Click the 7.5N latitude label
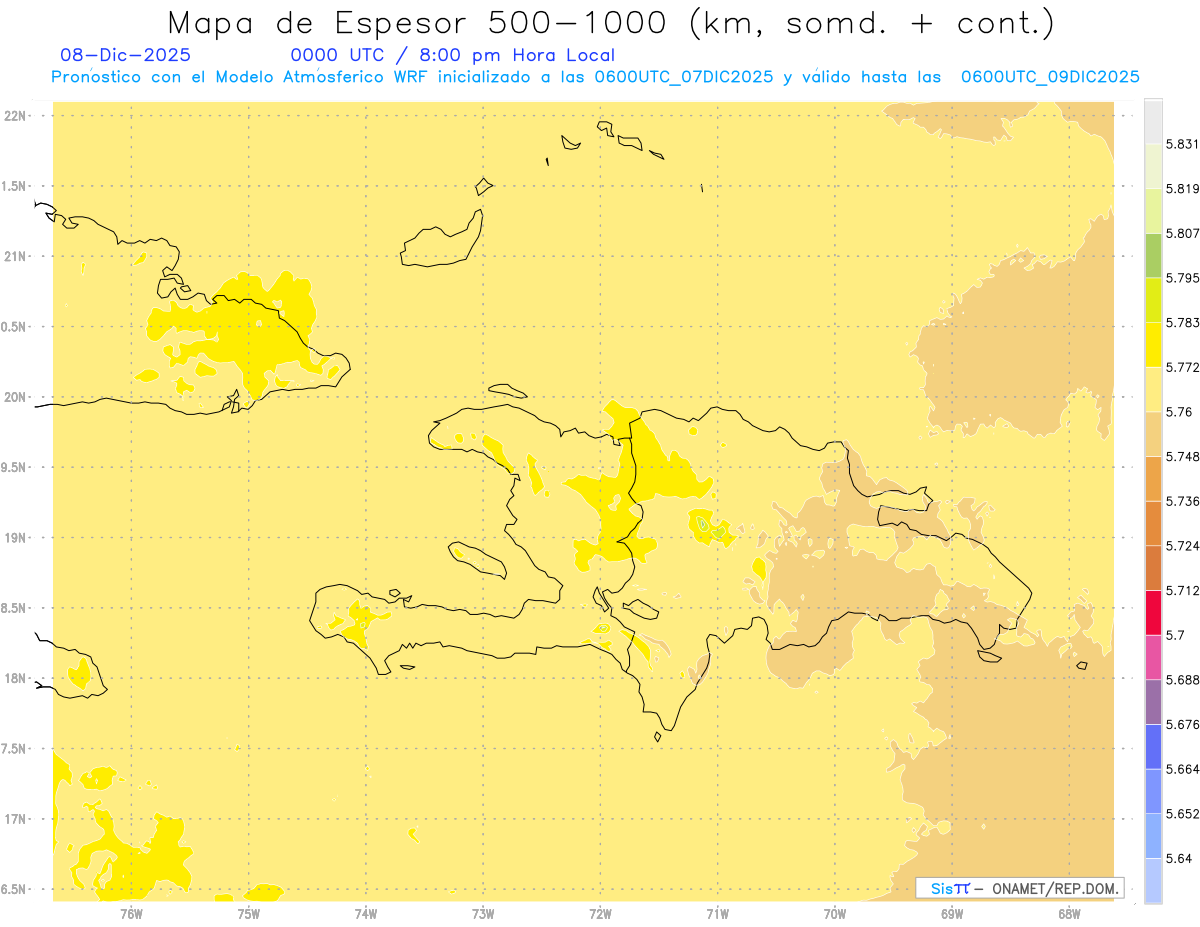Screen dimensions: 1200x927 coord(14,749)
